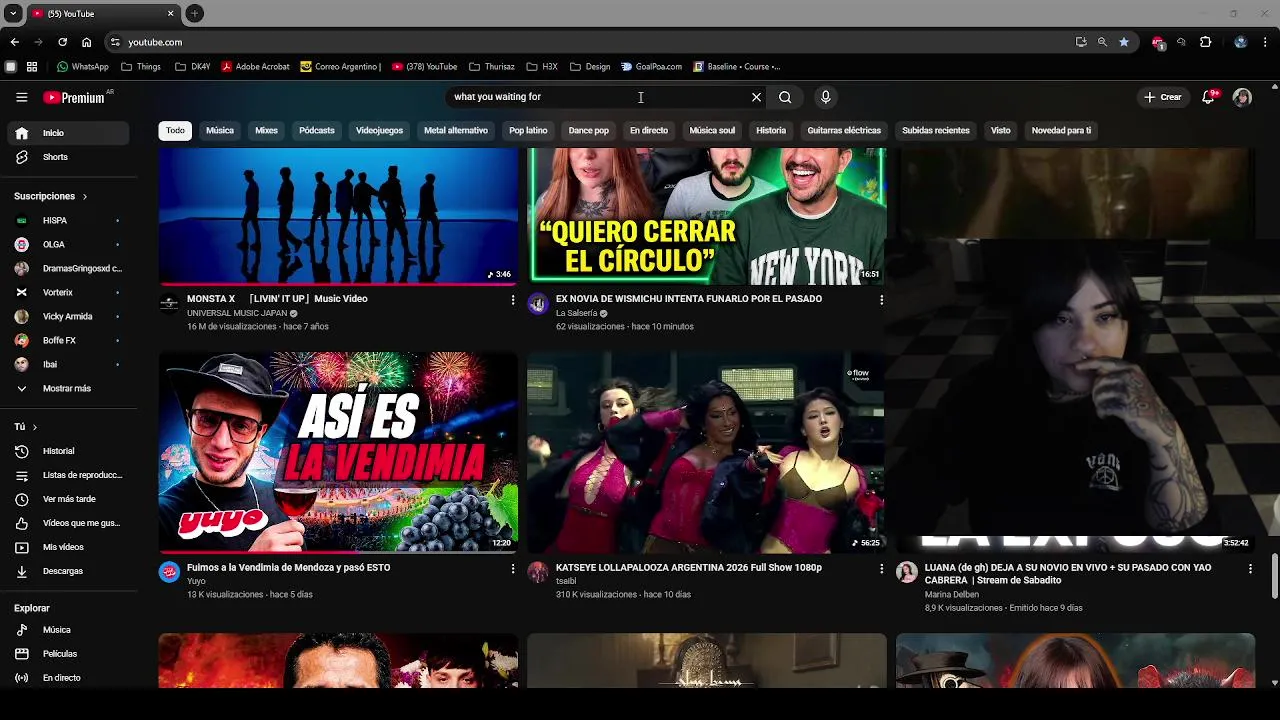The image size is (1280, 720).
Task: Open more options for KATSEYE LOLLAPALOOZA video
Action: click(x=881, y=568)
